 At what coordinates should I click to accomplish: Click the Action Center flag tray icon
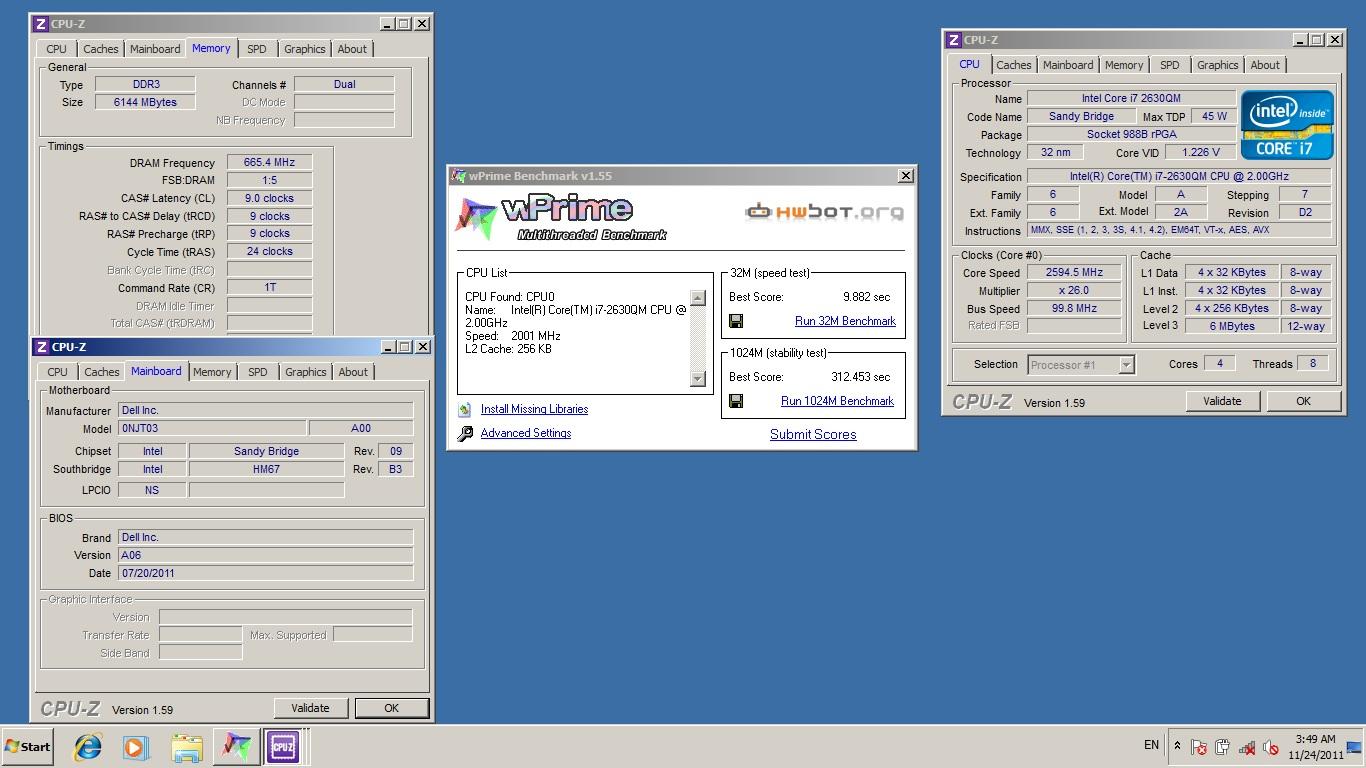[x=1198, y=747]
